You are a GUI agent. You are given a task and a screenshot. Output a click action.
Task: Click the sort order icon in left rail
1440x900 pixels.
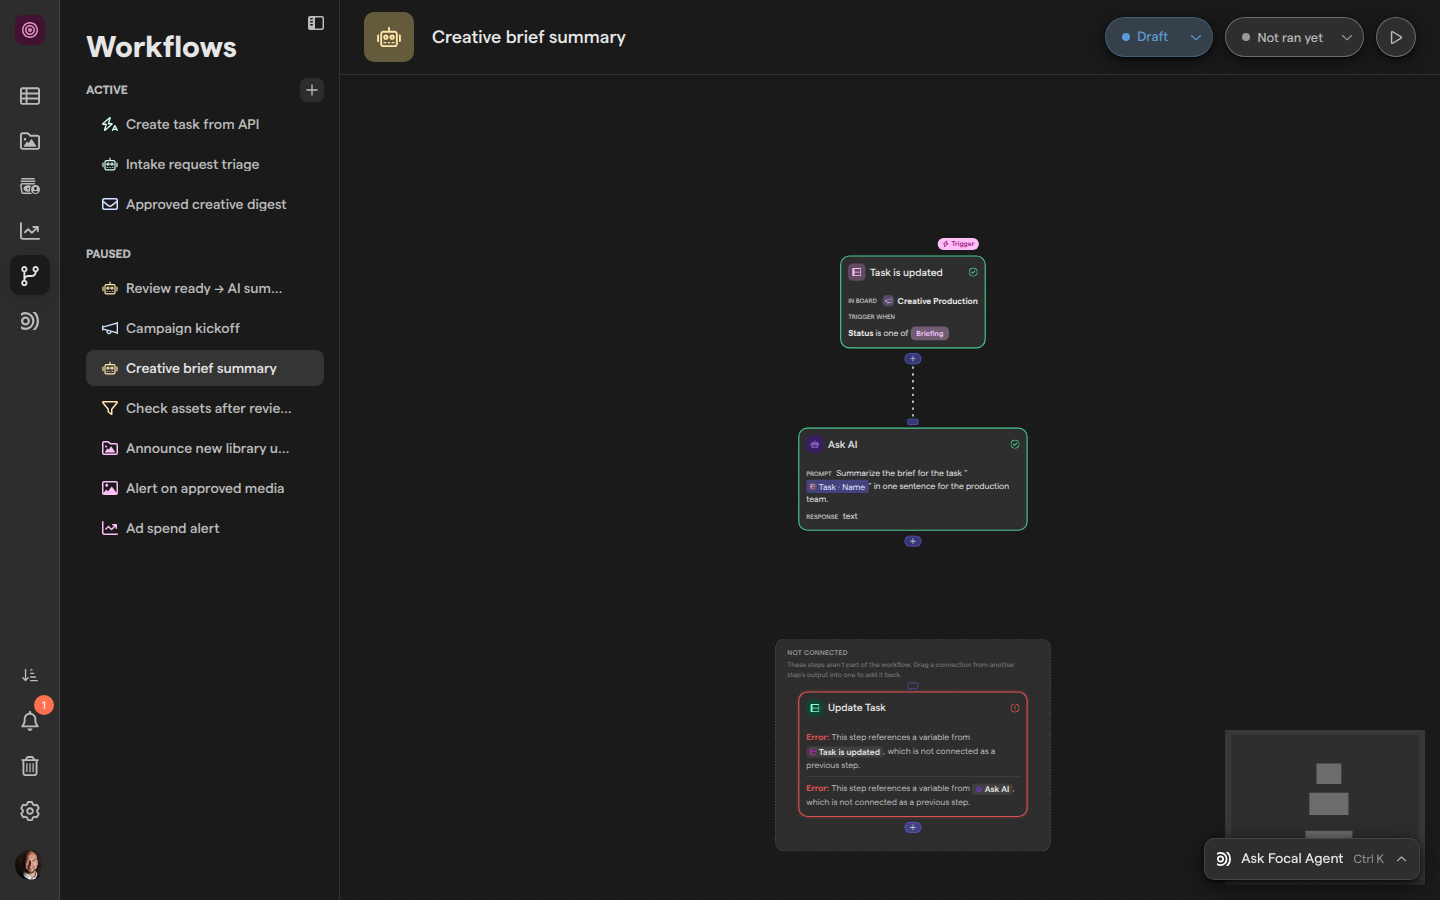tap(30, 676)
